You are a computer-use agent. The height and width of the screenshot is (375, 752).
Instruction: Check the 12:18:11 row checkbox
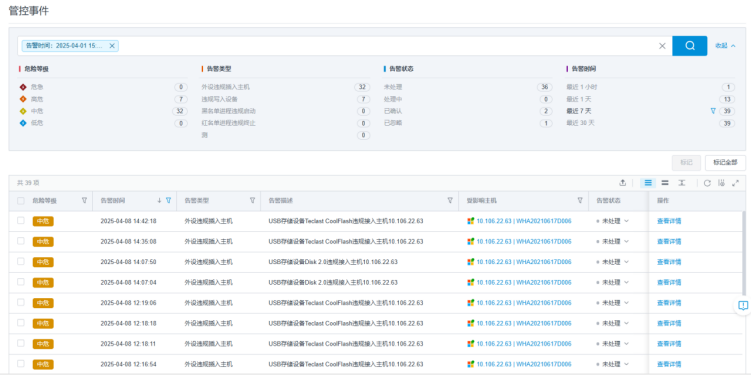[x=21, y=343]
